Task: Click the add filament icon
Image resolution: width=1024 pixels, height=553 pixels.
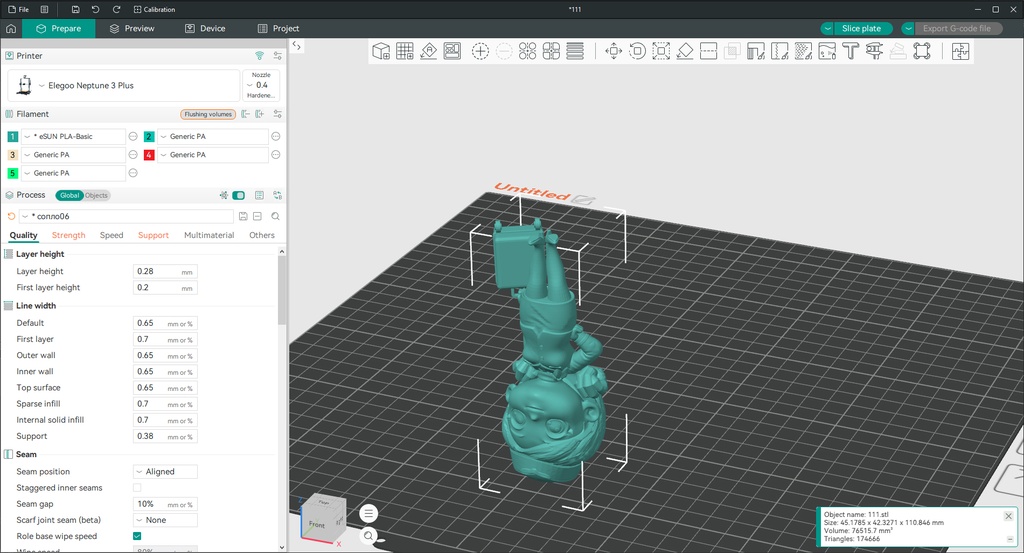Action: pyautogui.click(x=260, y=114)
